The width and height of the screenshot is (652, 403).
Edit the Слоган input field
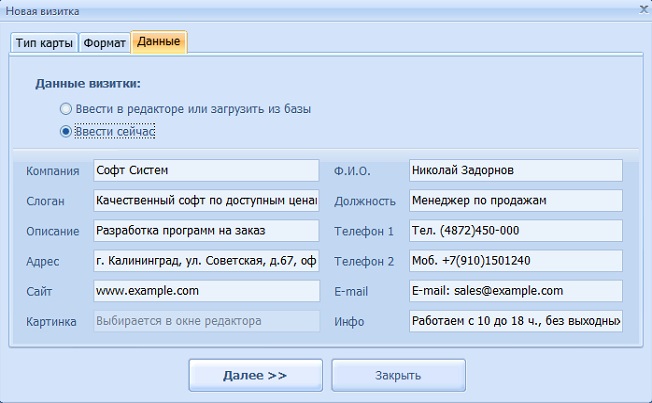pyautogui.click(x=206, y=200)
